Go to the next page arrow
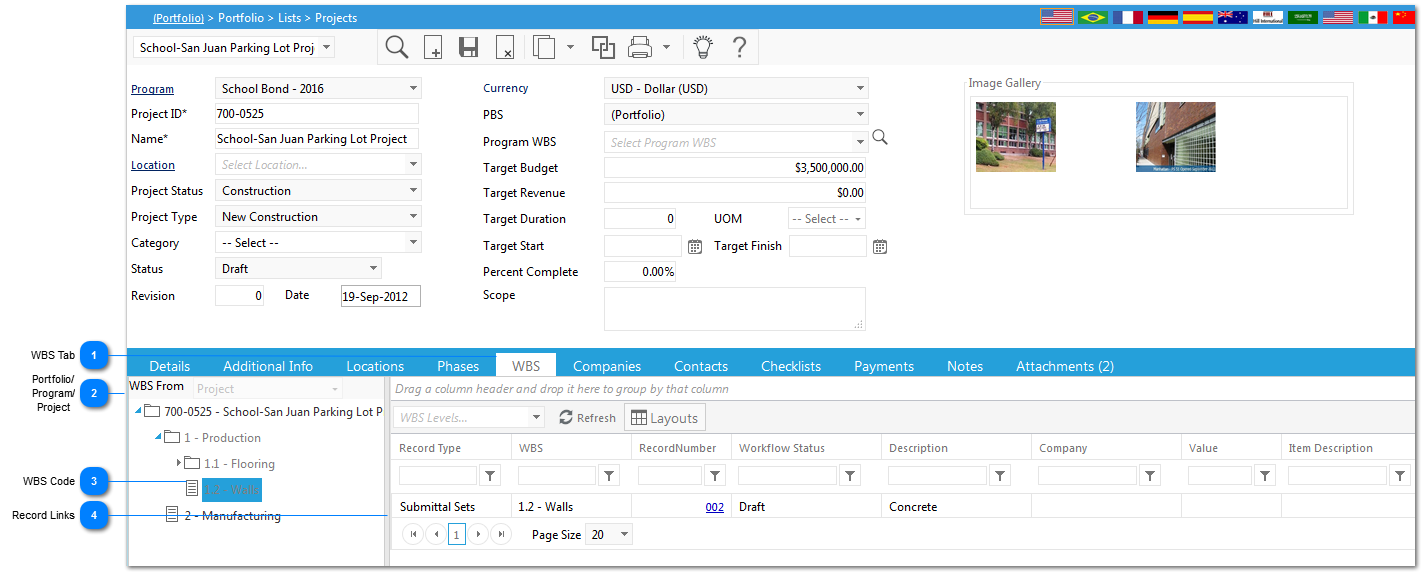 point(479,535)
